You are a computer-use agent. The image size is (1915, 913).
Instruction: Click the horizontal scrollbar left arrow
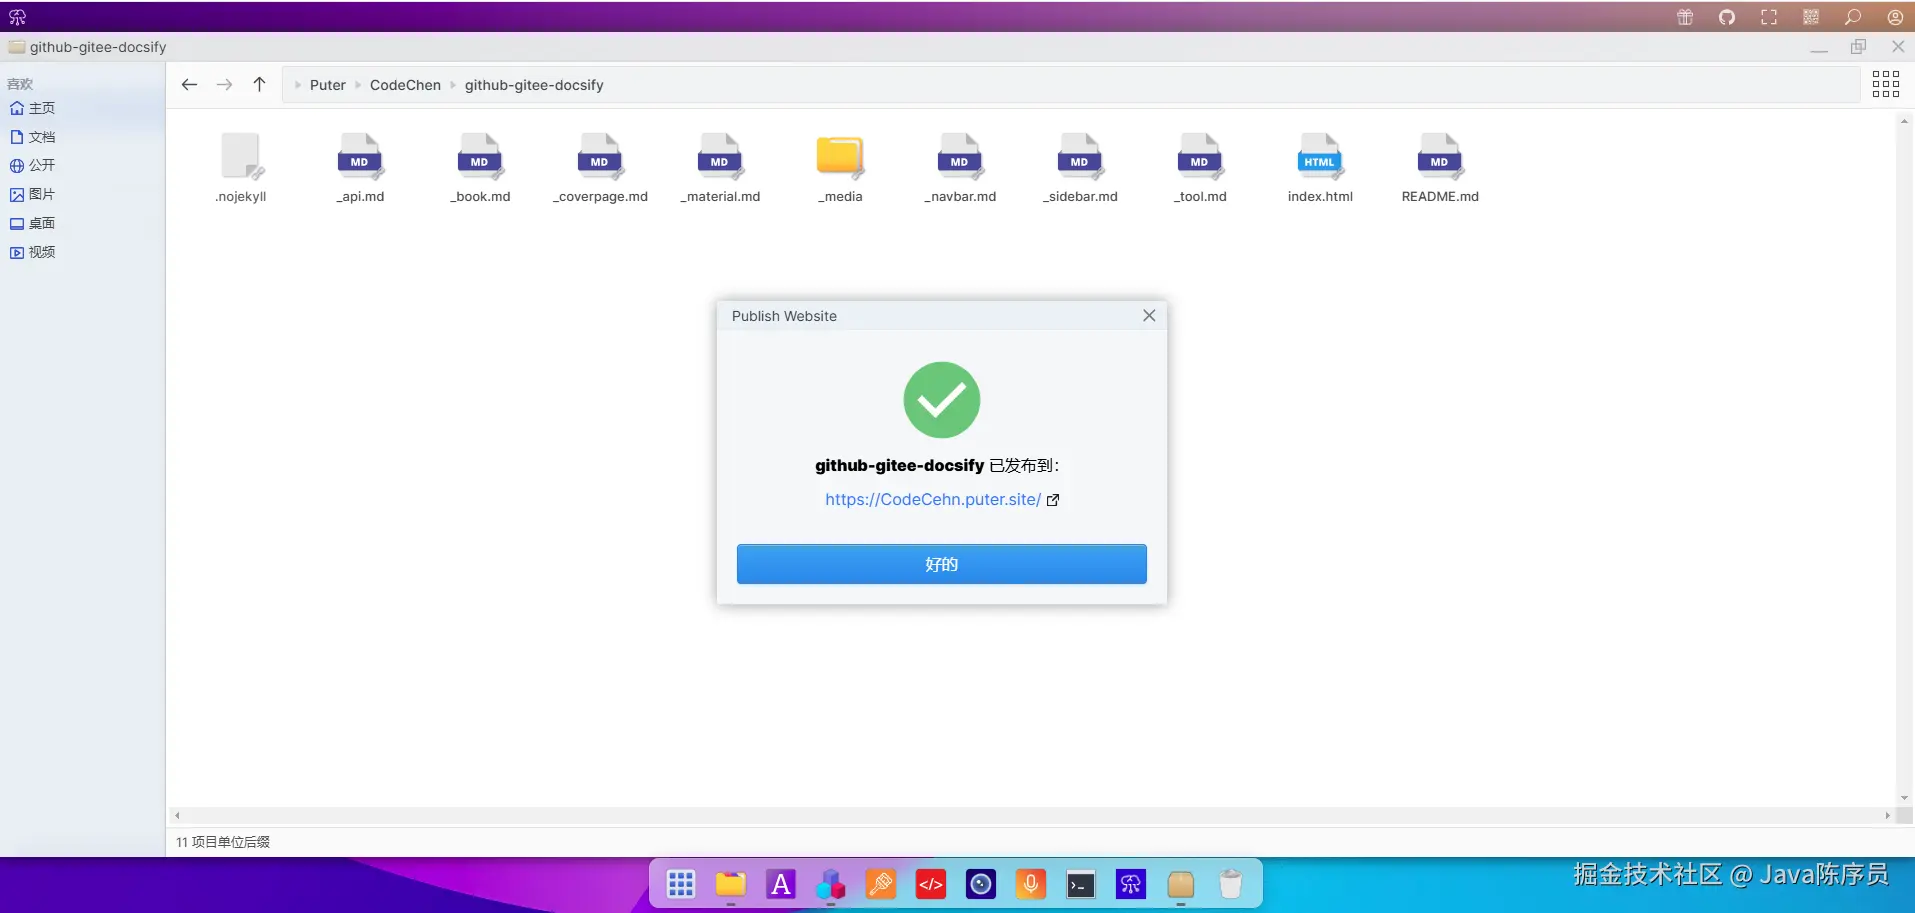pyautogui.click(x=177, y=815)
